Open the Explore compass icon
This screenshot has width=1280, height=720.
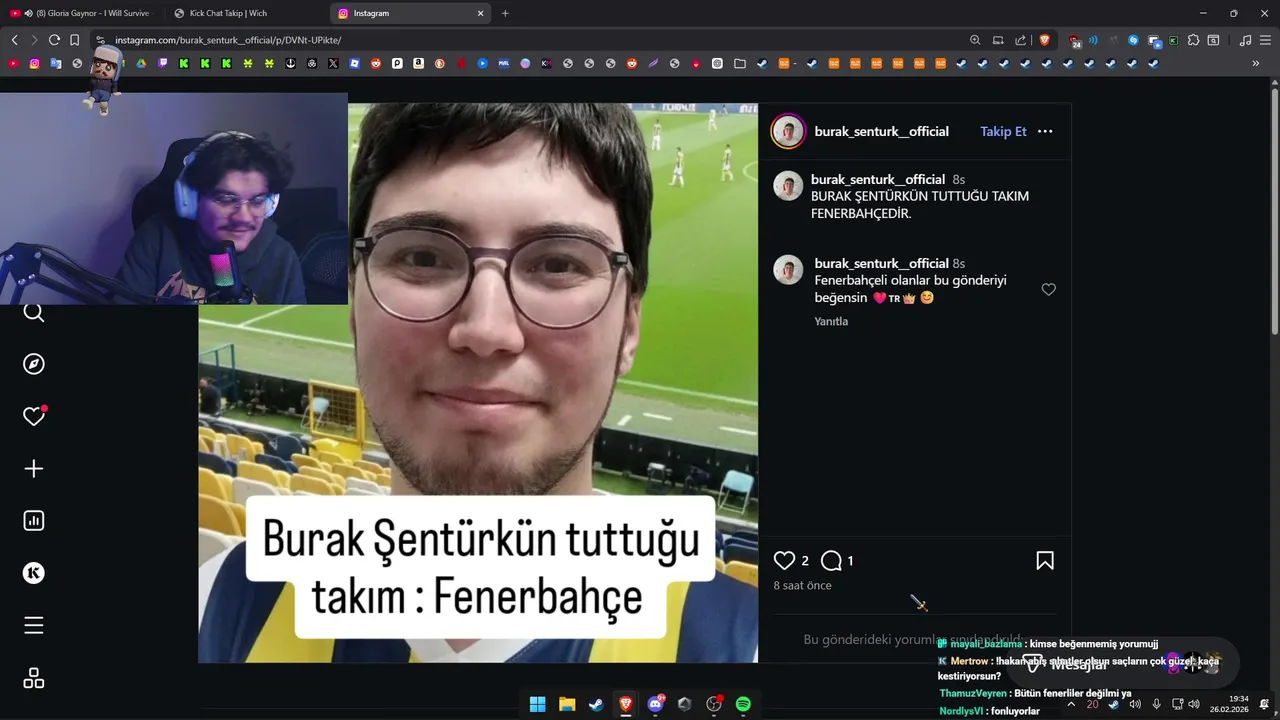tap(34, 364)
